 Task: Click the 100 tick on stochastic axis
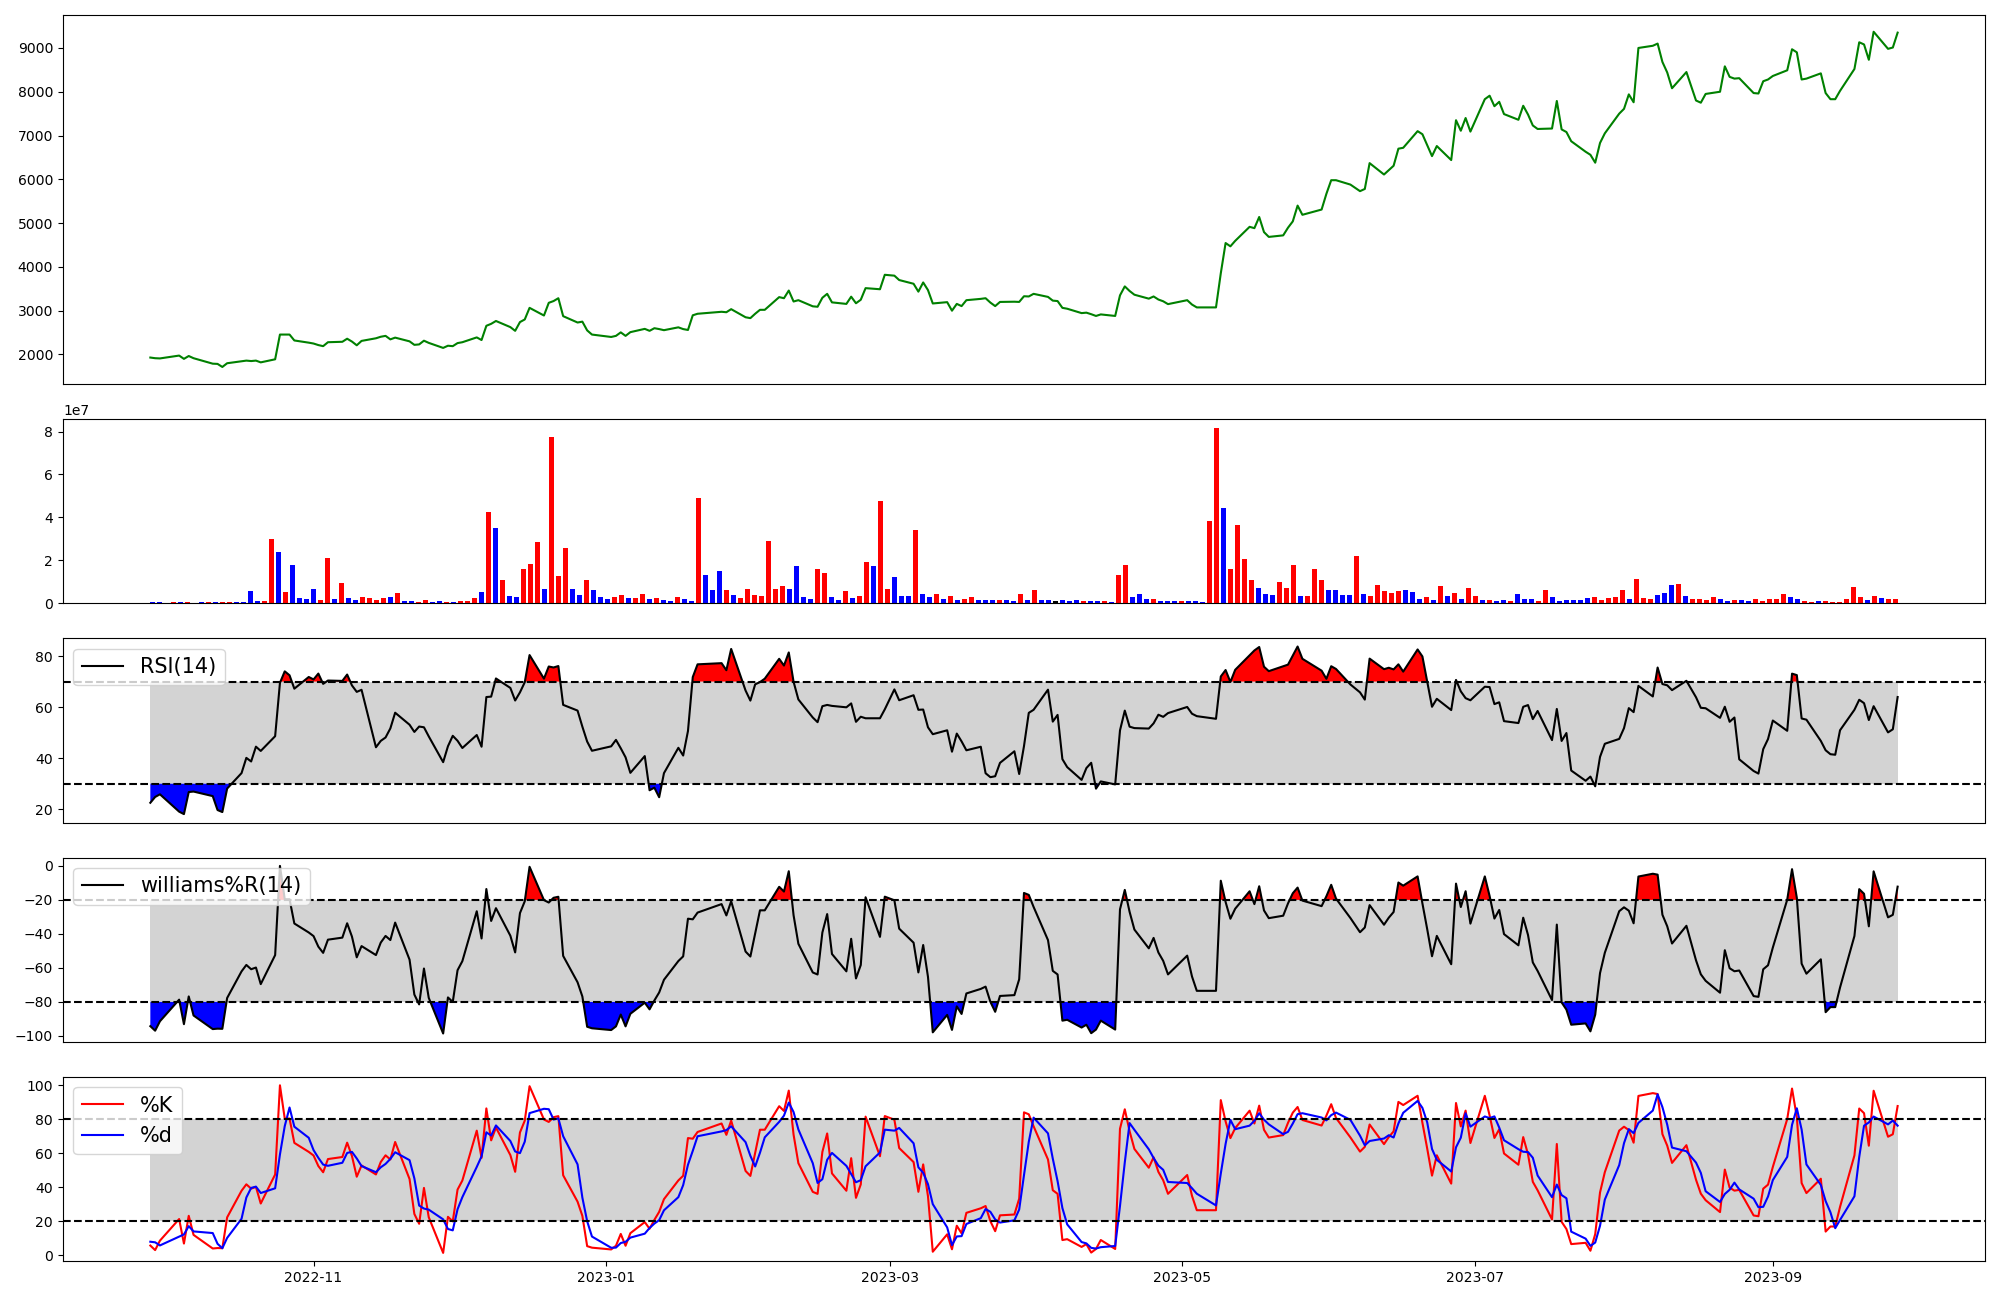pos(40,1086)
